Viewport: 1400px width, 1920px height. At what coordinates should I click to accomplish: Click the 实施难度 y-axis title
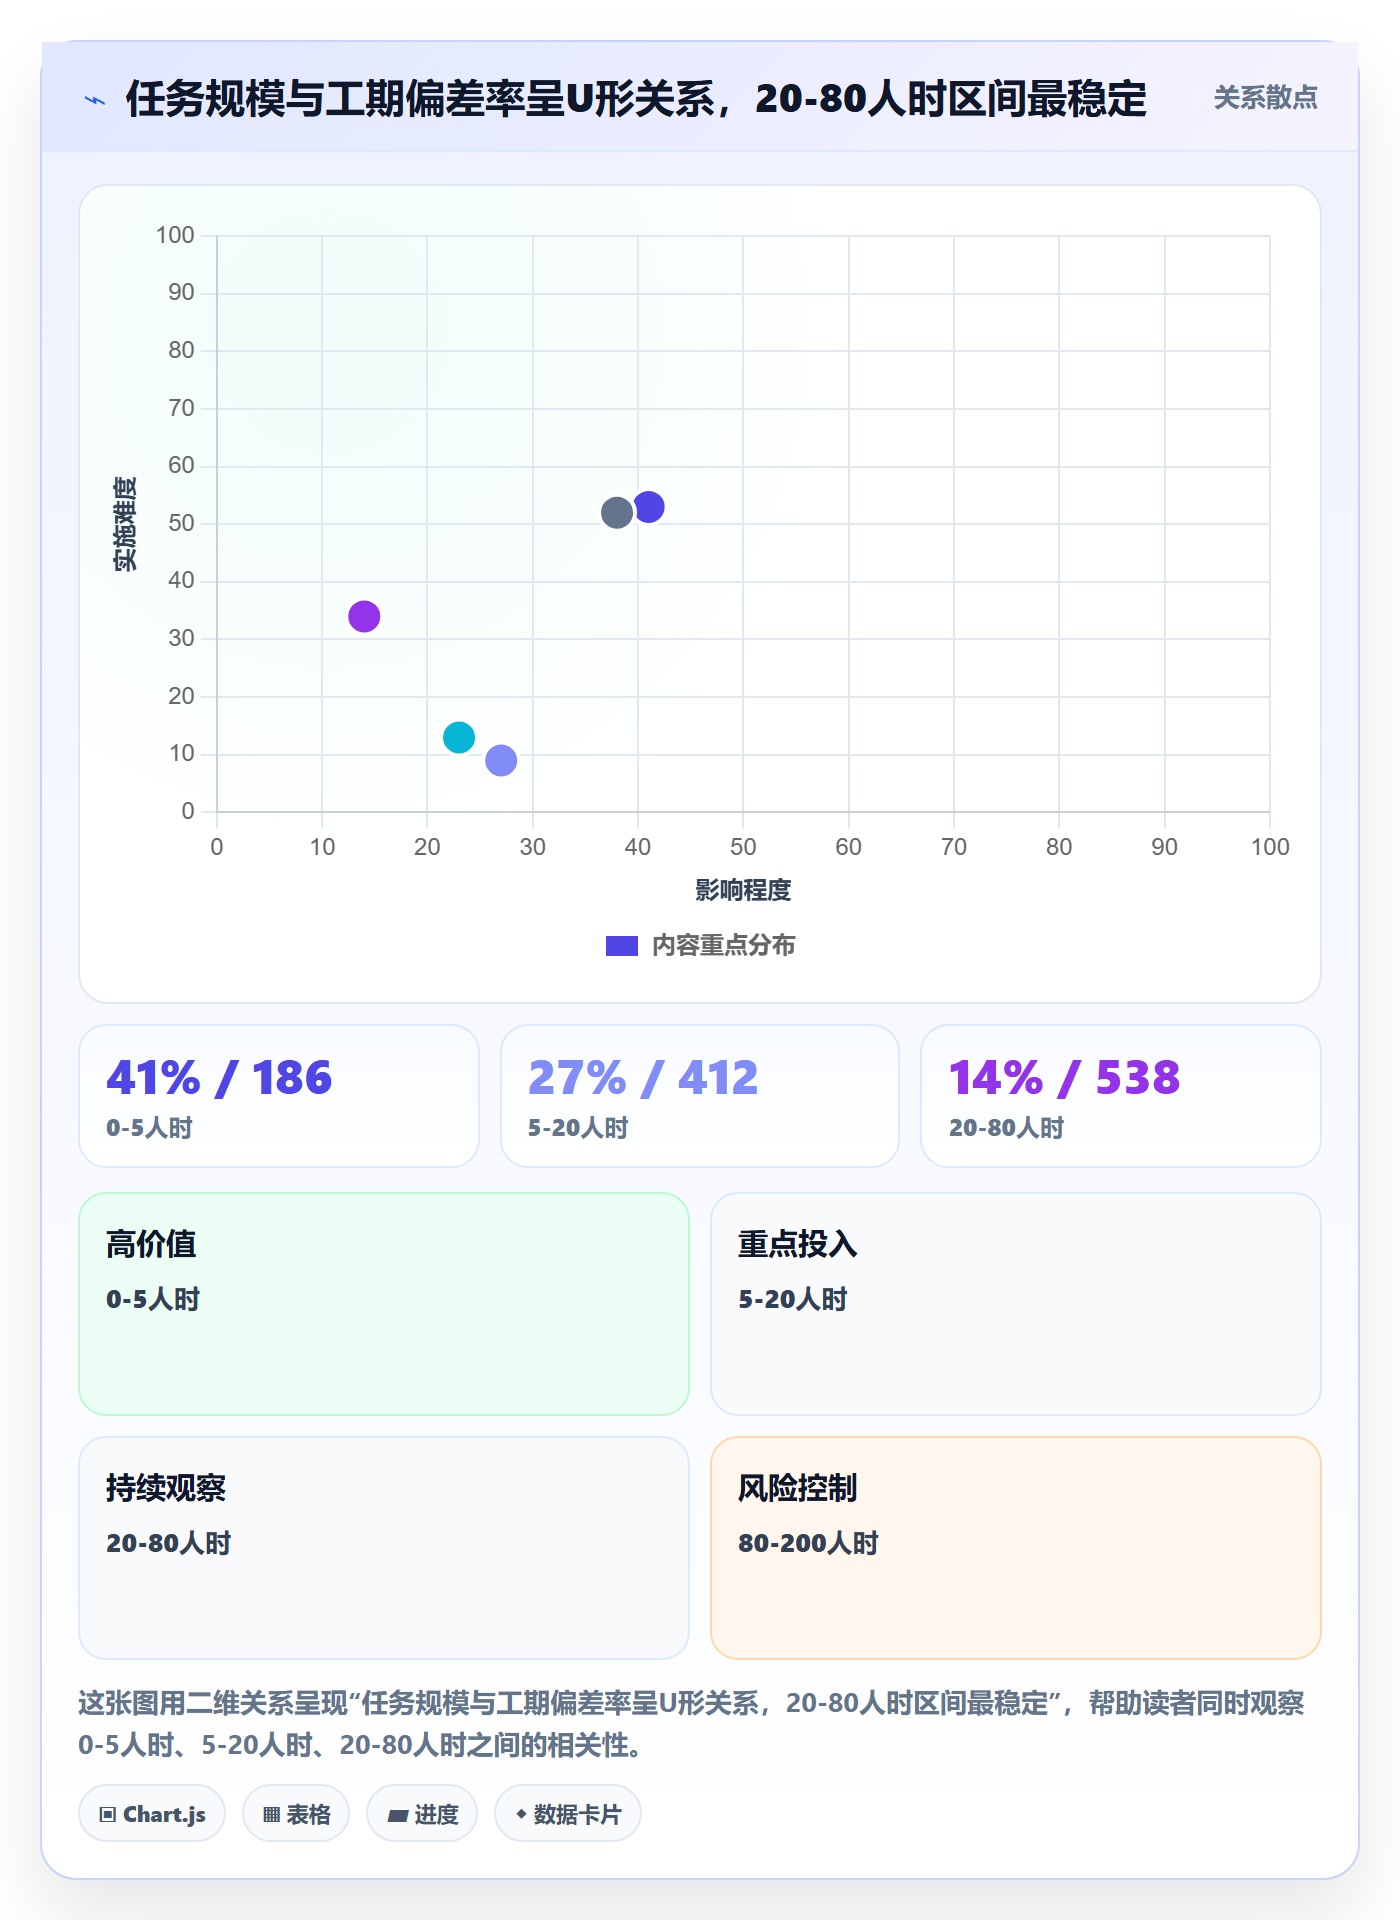pos(125,524)
